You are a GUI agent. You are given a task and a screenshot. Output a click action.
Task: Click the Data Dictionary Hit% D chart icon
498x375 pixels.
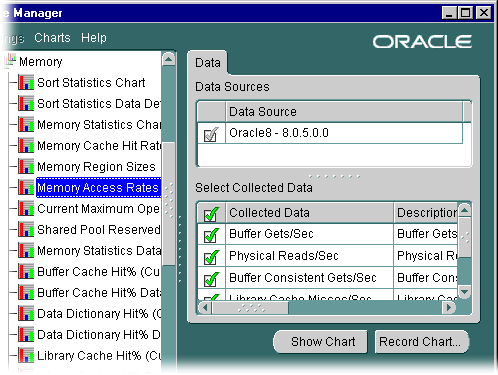point(26,334)
